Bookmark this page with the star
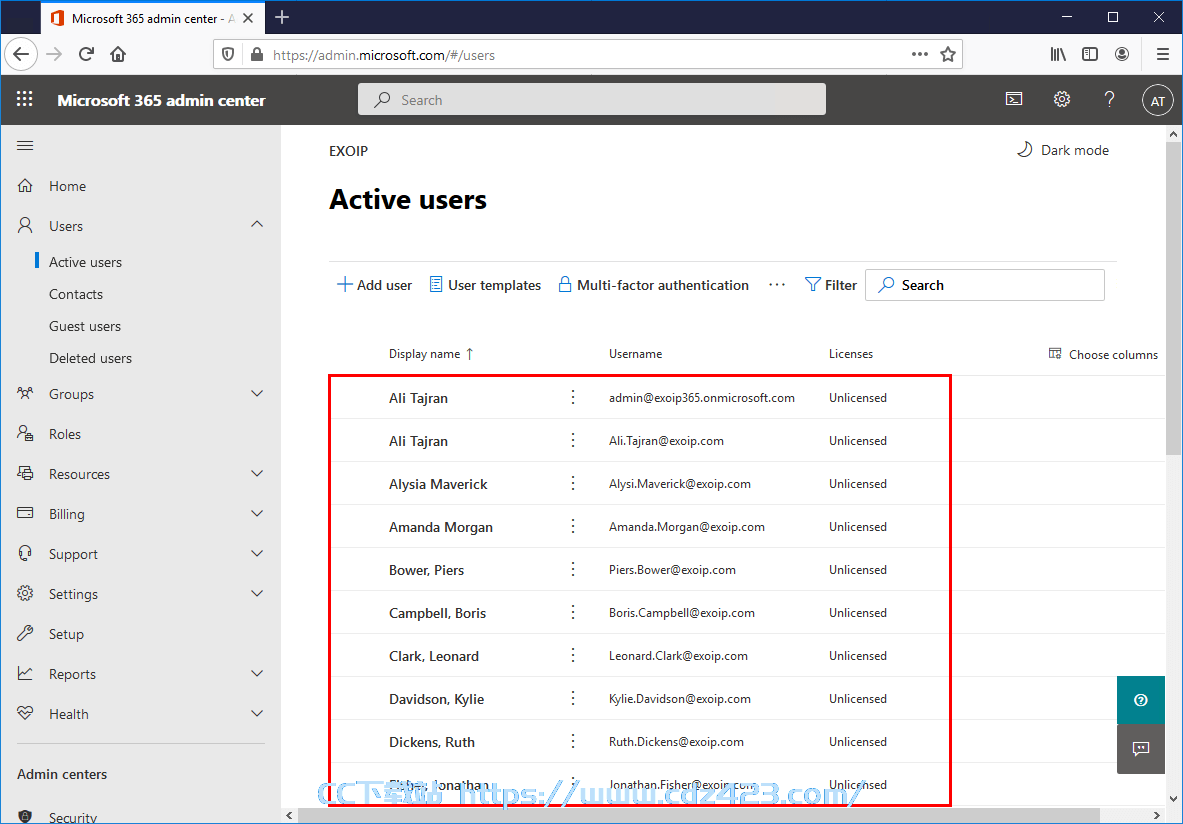The image size is (1183, 824). click(x=948, y=54)
